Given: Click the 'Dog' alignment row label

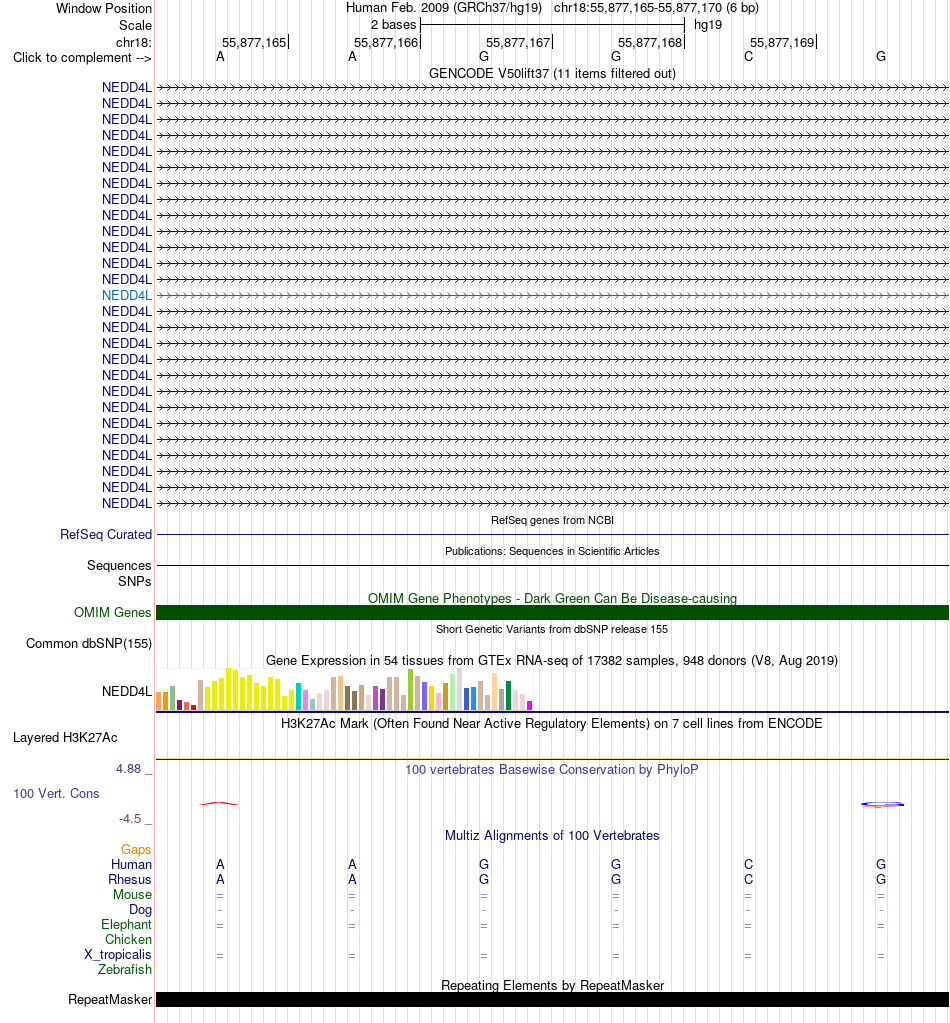Looking at the screenshot, I should coord(140,909).
